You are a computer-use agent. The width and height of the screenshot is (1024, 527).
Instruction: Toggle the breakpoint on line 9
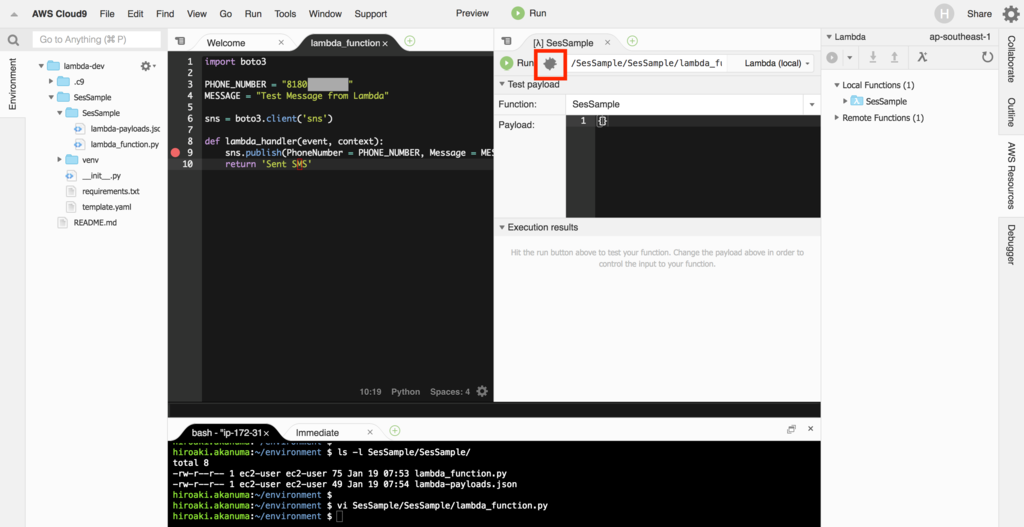175,153
